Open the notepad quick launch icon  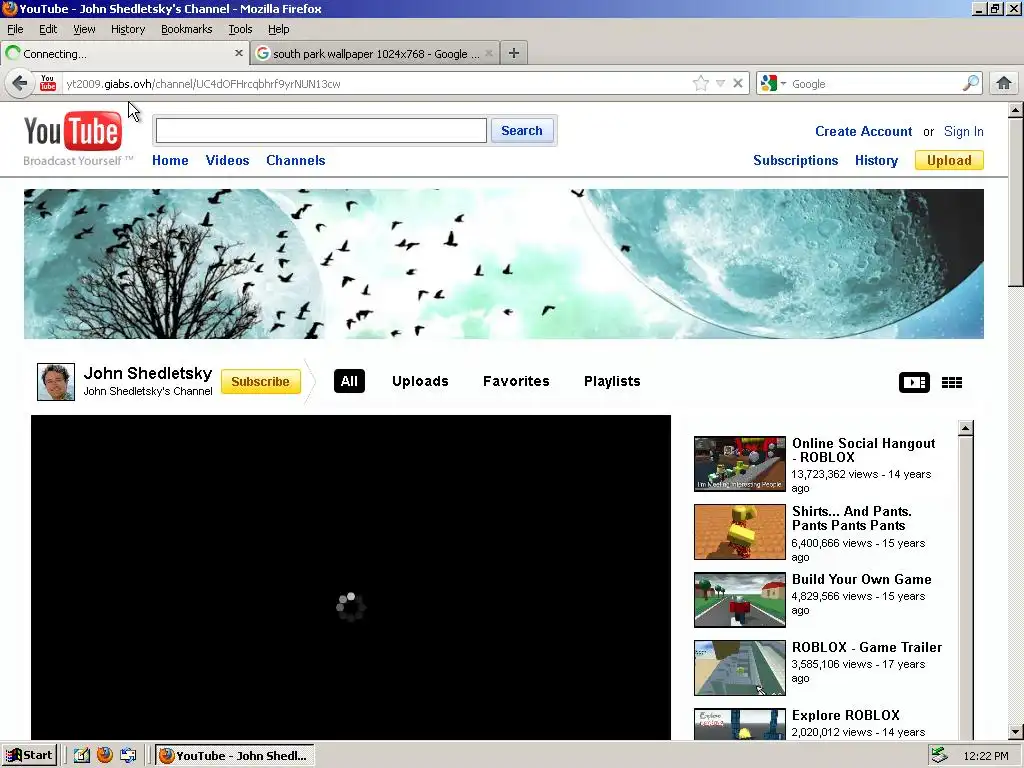[82, 756]
